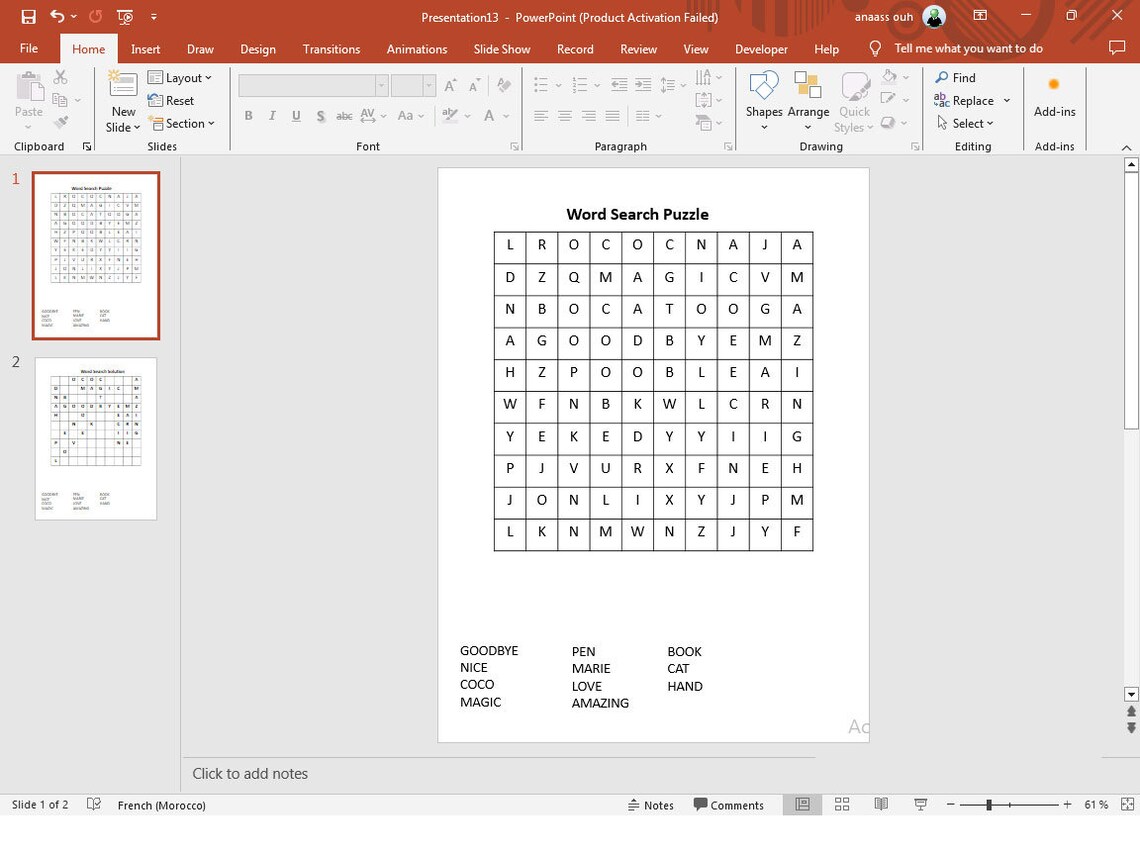This screenshot has width=1140, height=855.
Task: Change proofing language via French (Morocco) label
Action: click(161, 804)
